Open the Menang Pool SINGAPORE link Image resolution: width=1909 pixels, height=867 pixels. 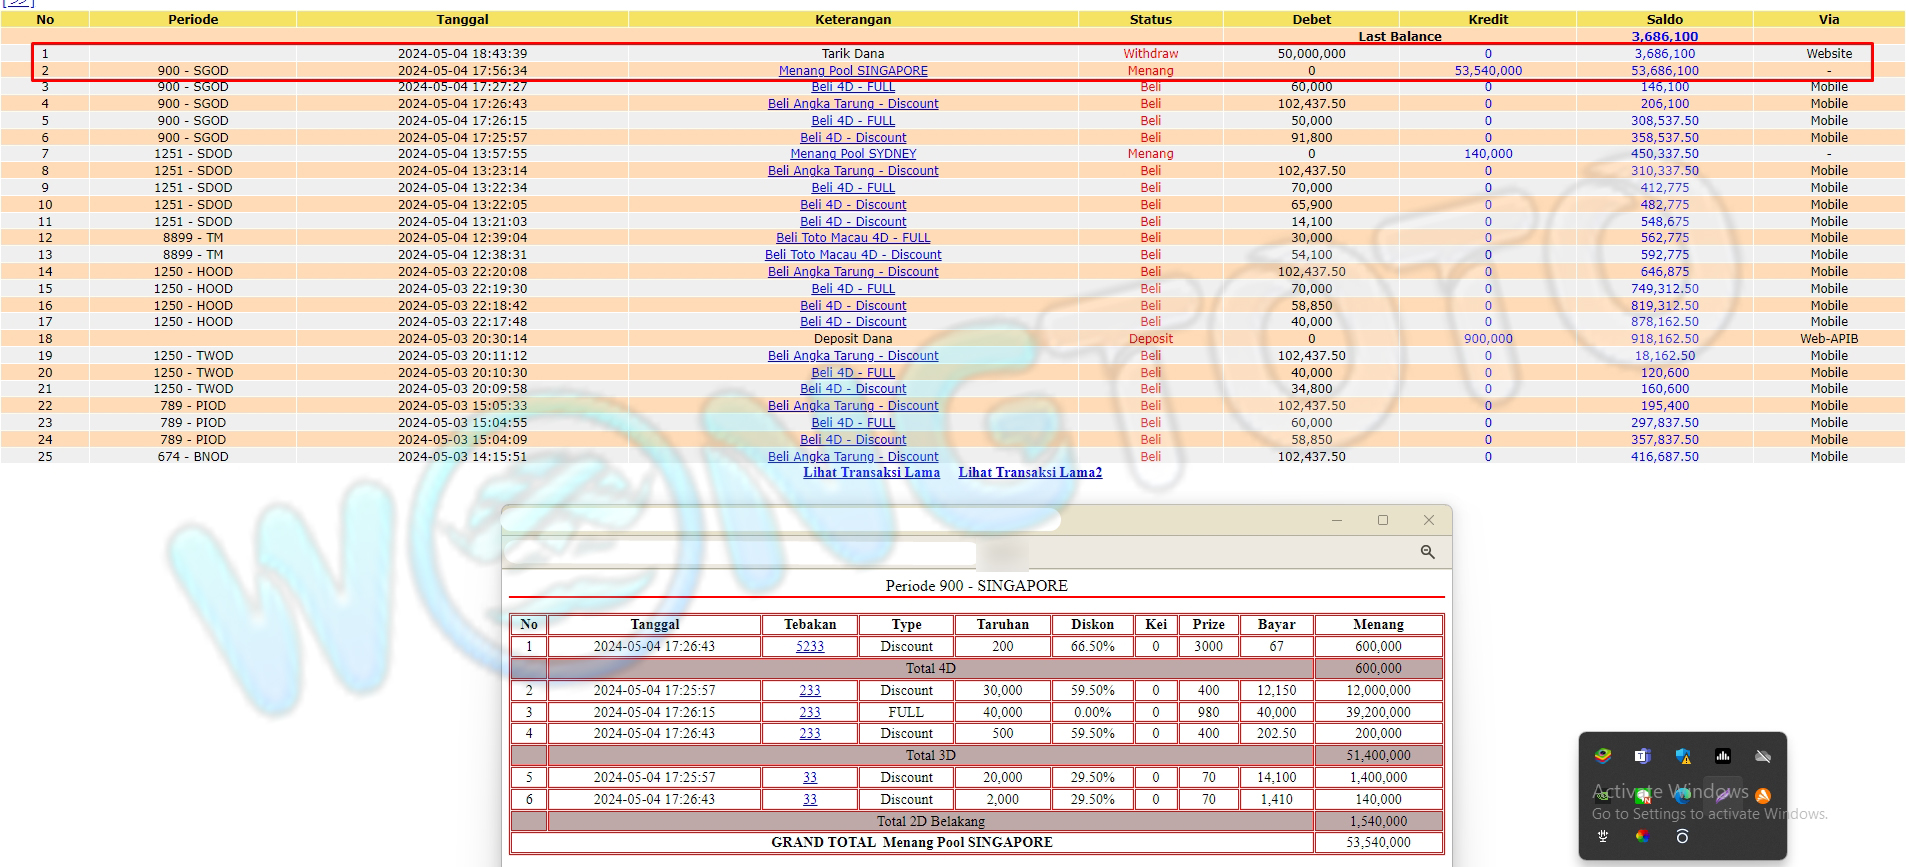[853, 71]
